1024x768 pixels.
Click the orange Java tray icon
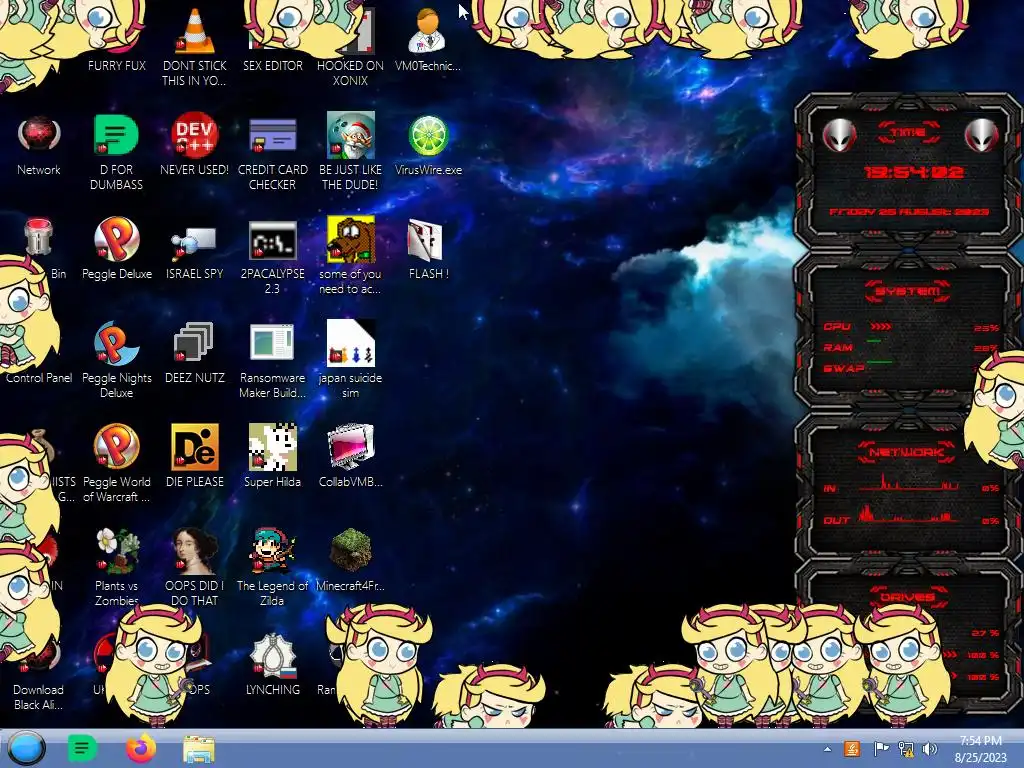[852, 749]
